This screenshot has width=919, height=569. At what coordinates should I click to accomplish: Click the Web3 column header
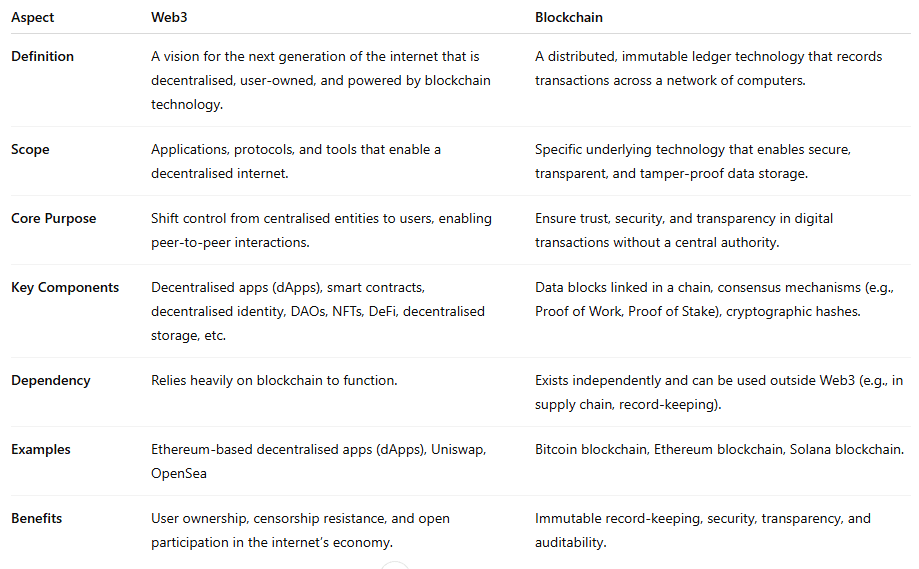coord(168,18)
